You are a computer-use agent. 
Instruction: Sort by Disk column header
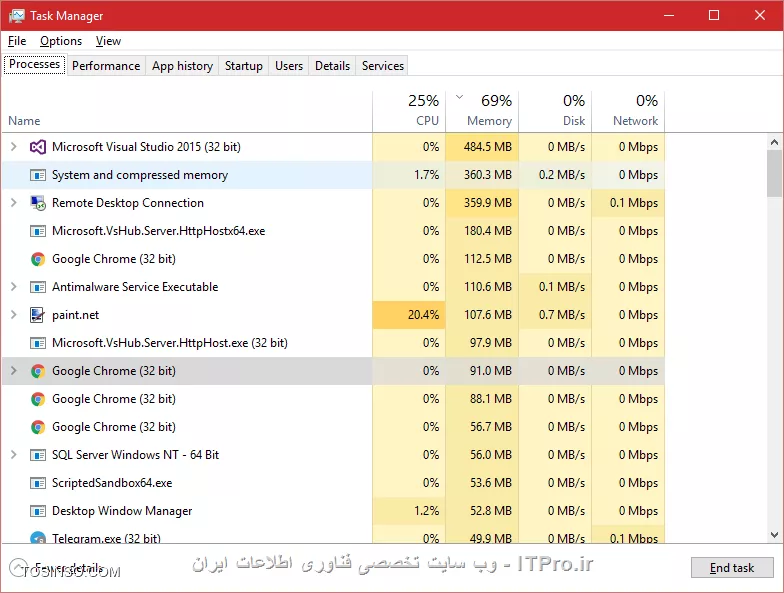coord(555,112)
